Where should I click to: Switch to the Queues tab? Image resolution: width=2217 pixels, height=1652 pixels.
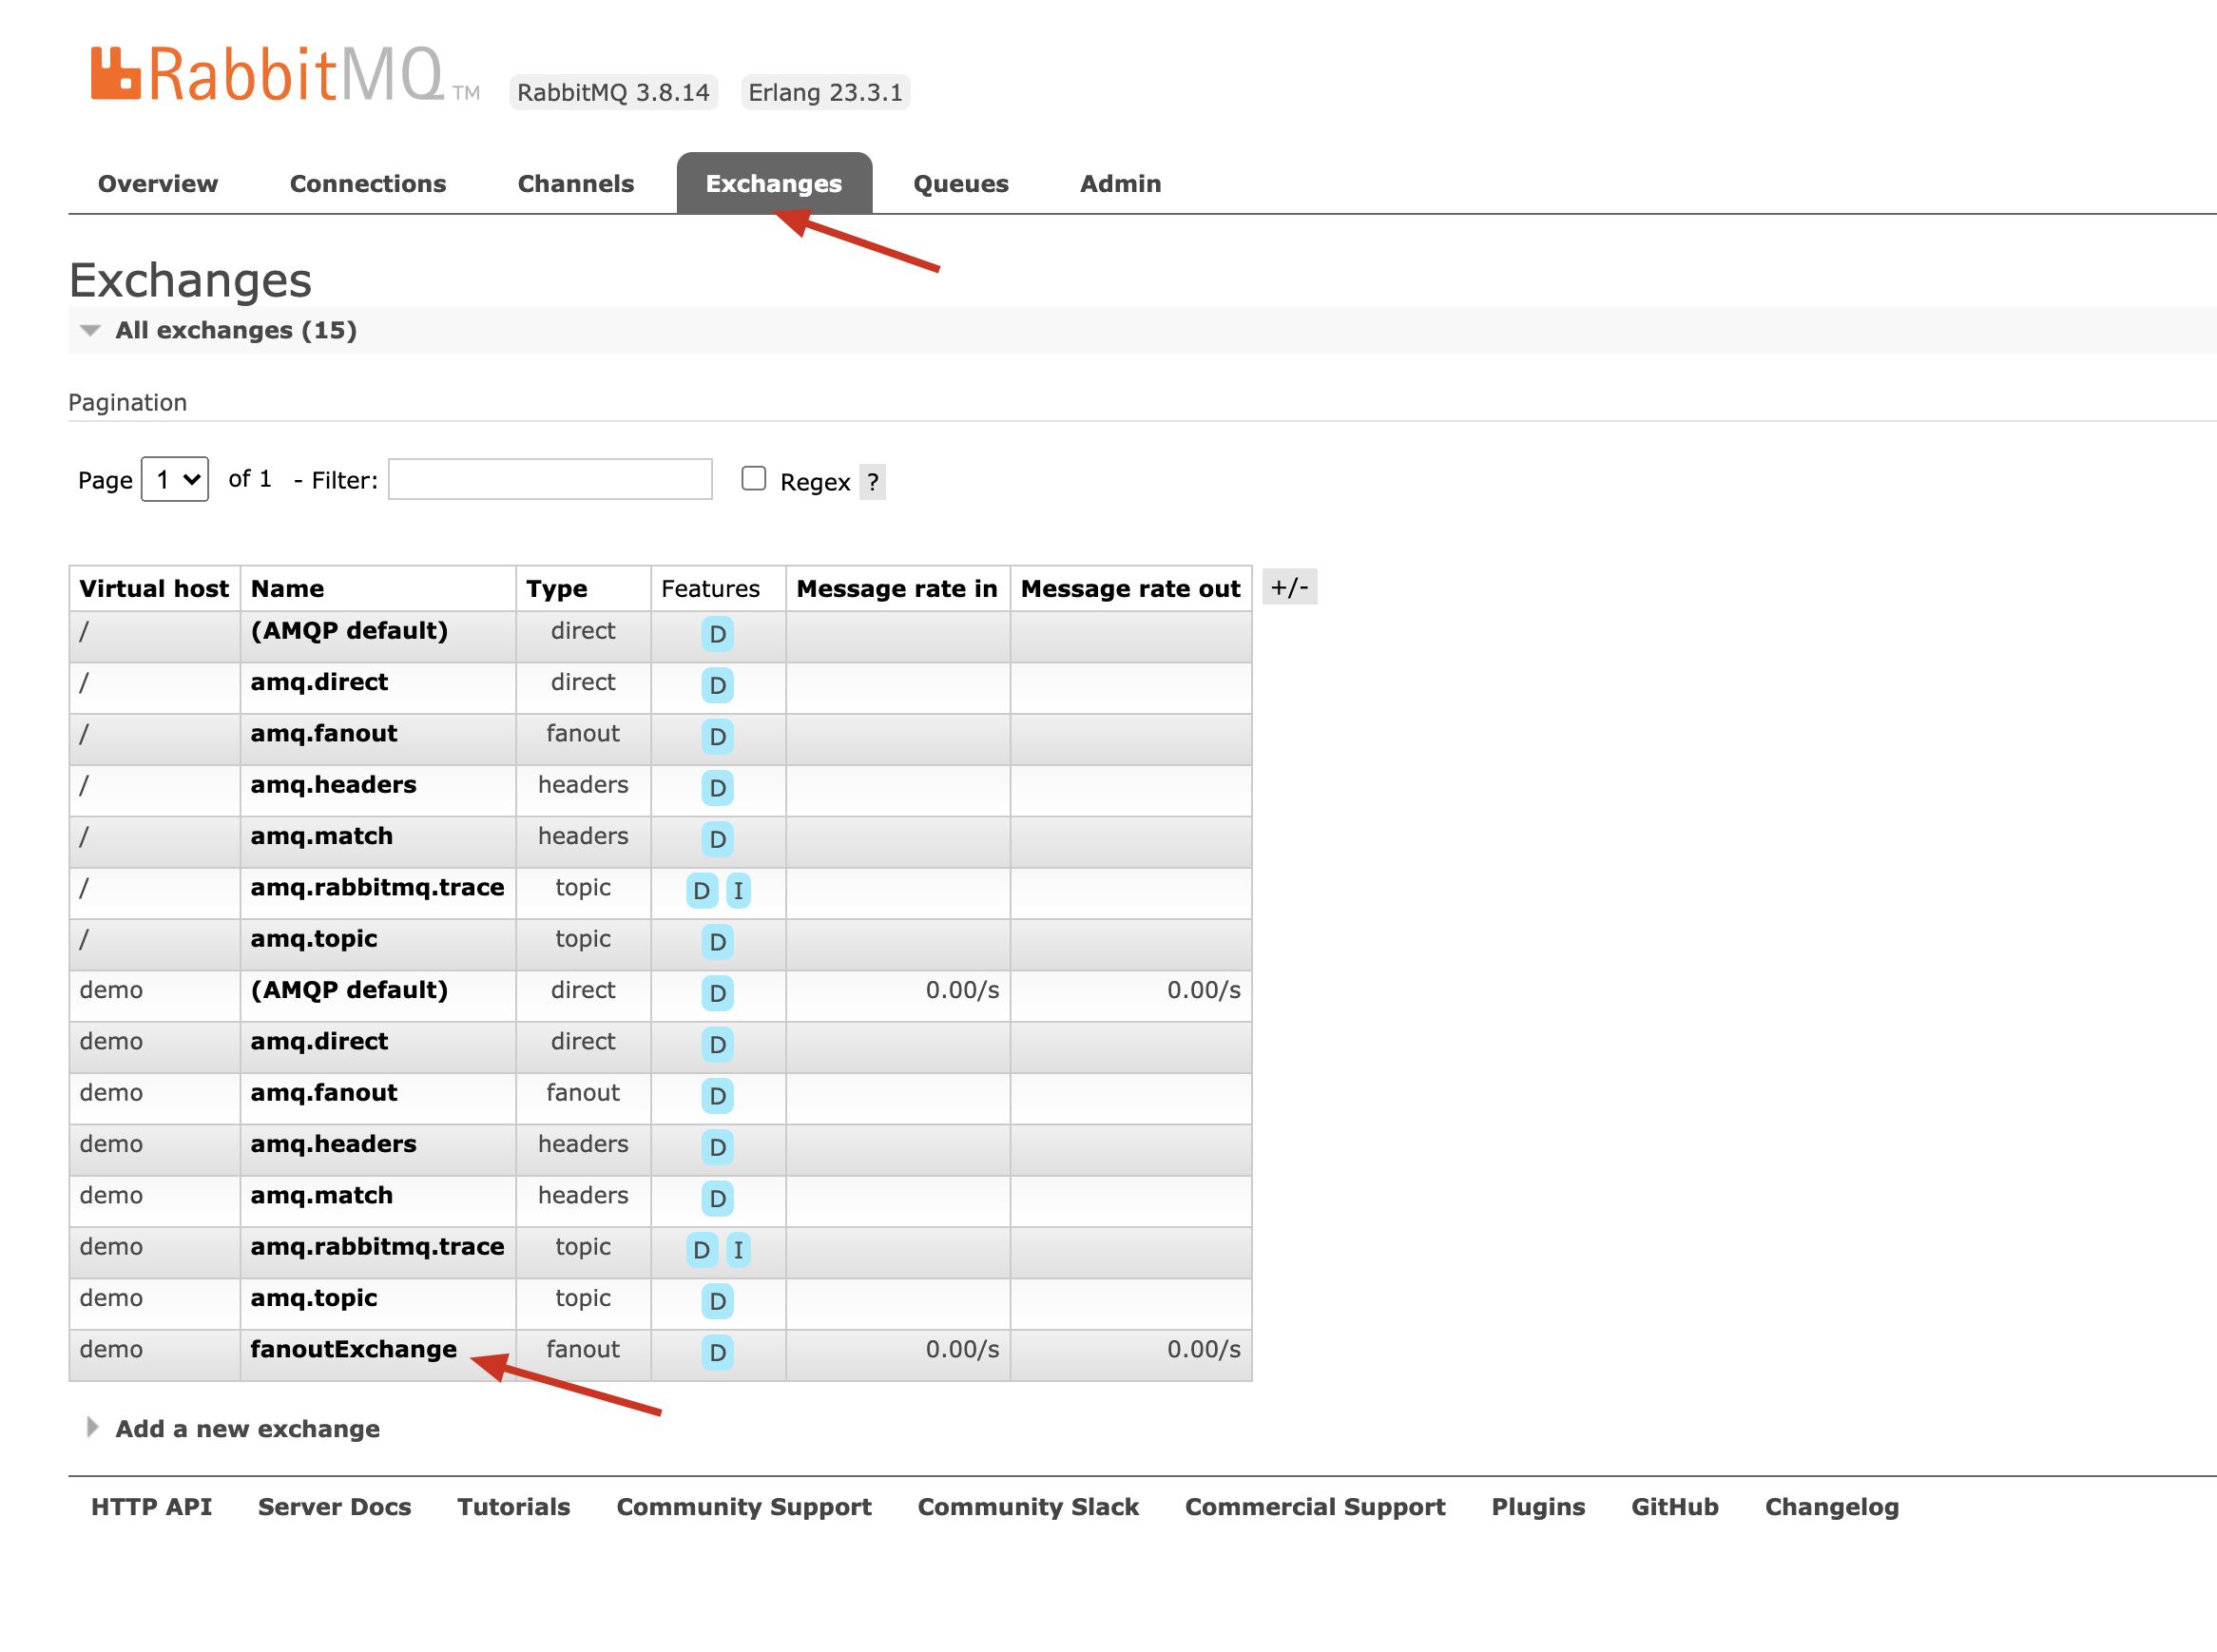click(960, 184)
